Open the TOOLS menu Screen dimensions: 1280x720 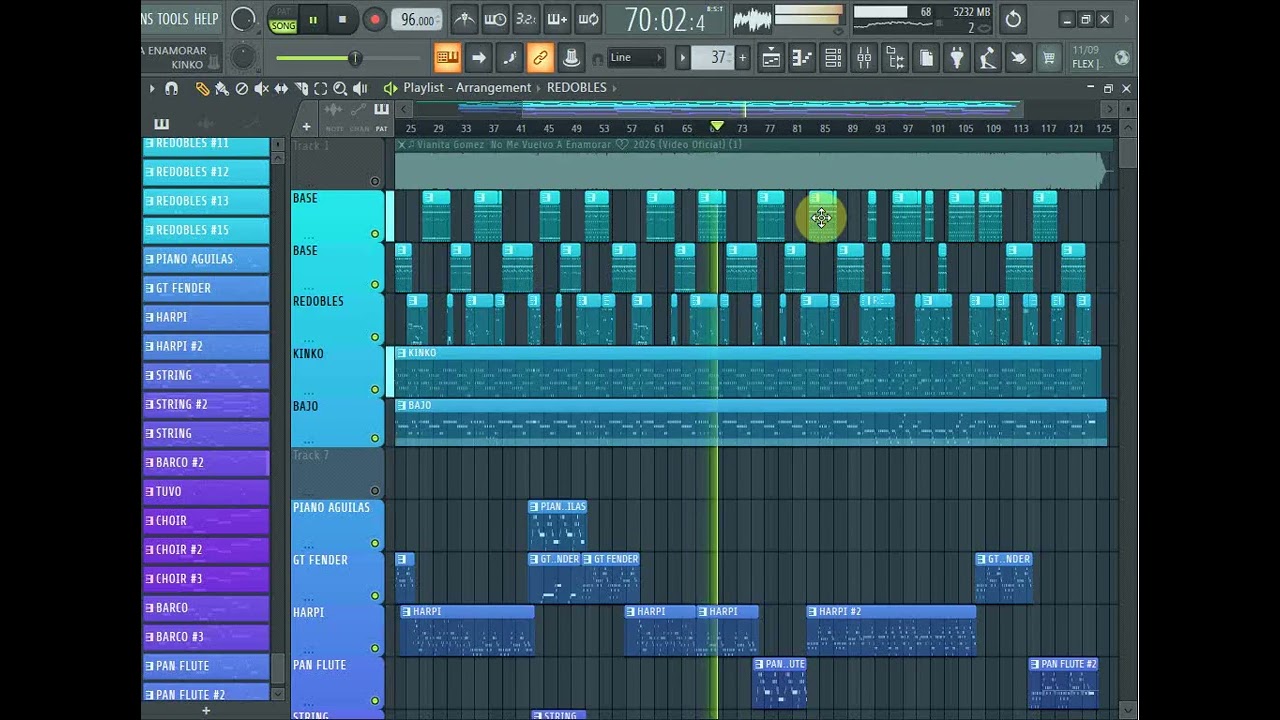click(173, 19)
